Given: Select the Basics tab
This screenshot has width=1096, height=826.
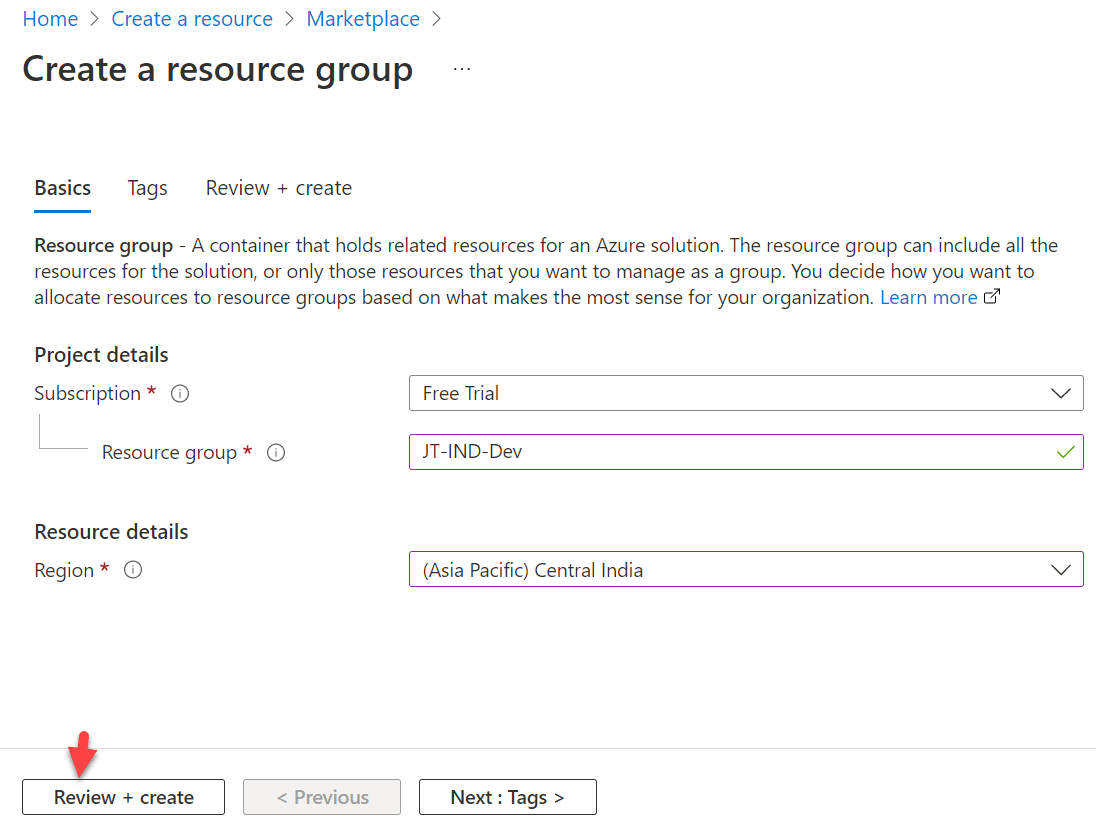Looking at the screenshot, I should pyautogui.click(x=62, y=188).
